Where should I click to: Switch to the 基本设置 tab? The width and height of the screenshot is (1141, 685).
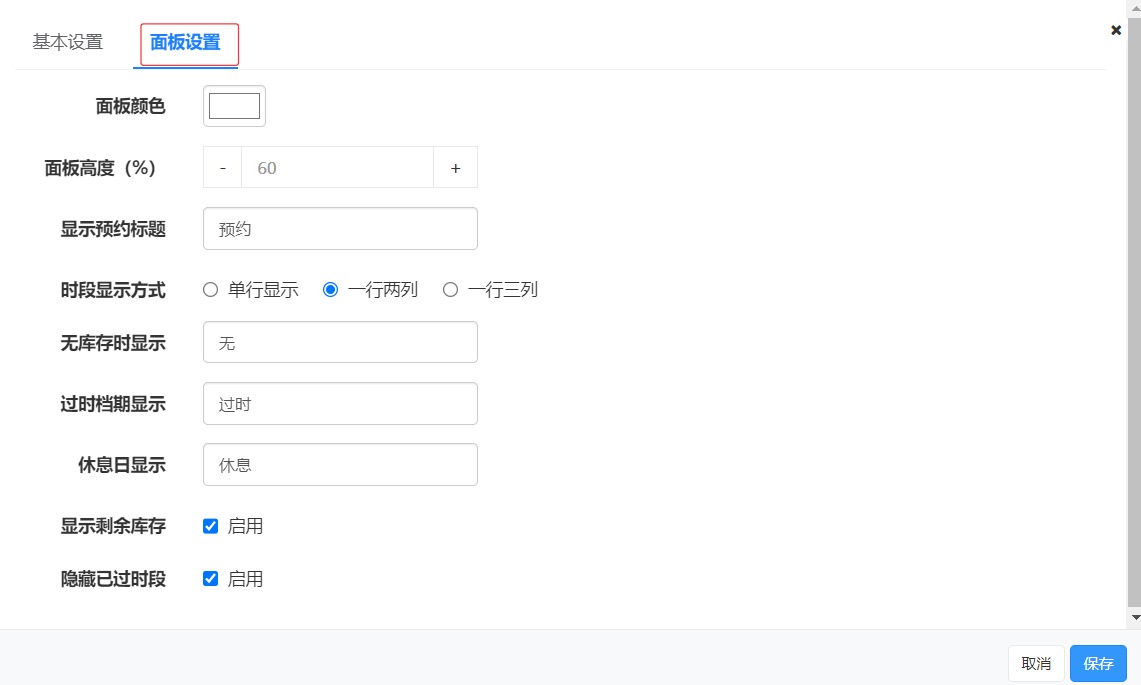click(68, 42)
